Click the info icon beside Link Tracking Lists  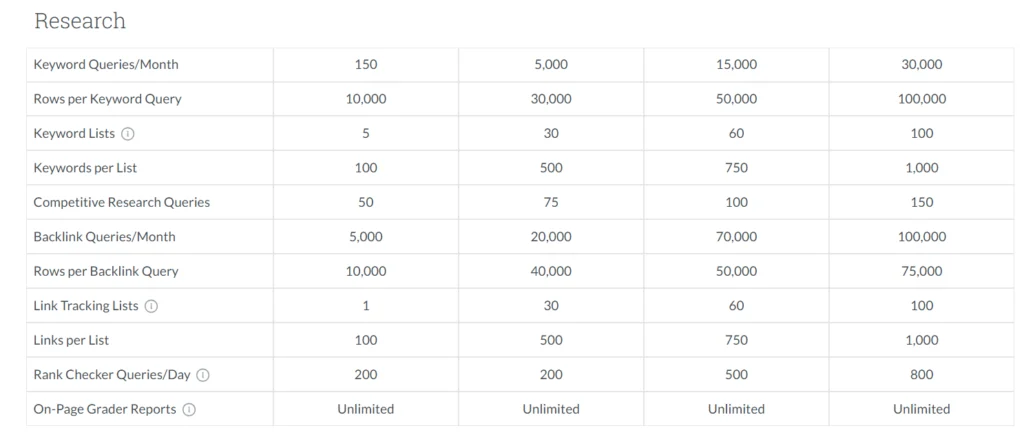(151, 306)
